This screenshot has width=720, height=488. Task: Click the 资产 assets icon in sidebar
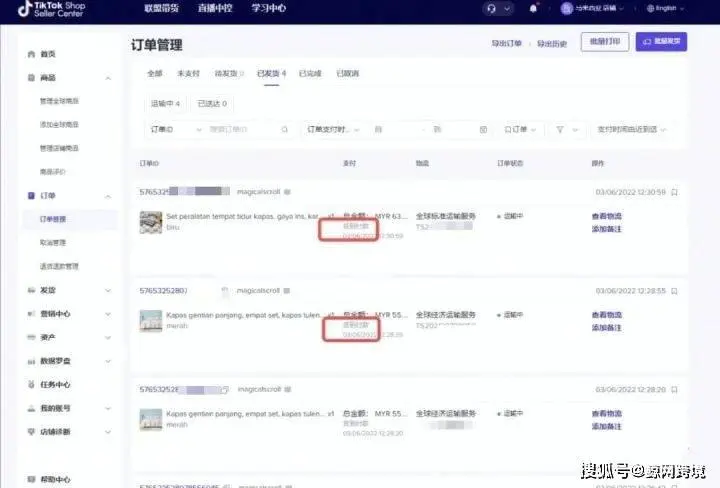click(31, 337)
